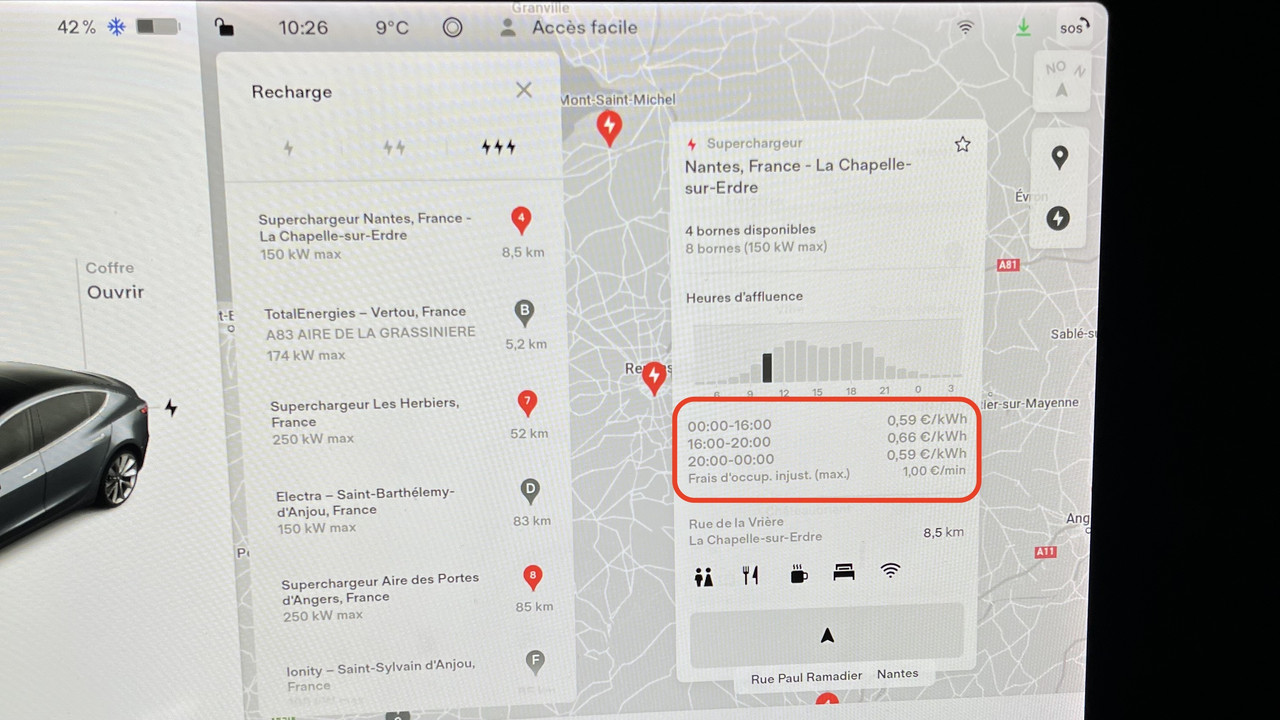Tap the Supercharger map pin at Rennes
The width and height of the screenshot is (1280, 720).
(x=654, y=378)
